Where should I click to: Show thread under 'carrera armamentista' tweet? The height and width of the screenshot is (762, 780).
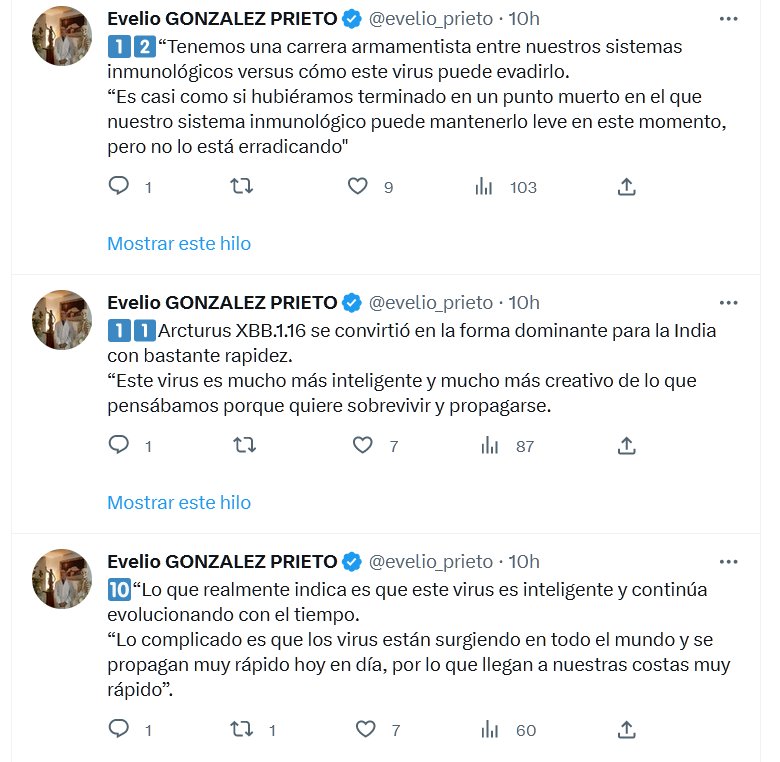click(179, 243)
